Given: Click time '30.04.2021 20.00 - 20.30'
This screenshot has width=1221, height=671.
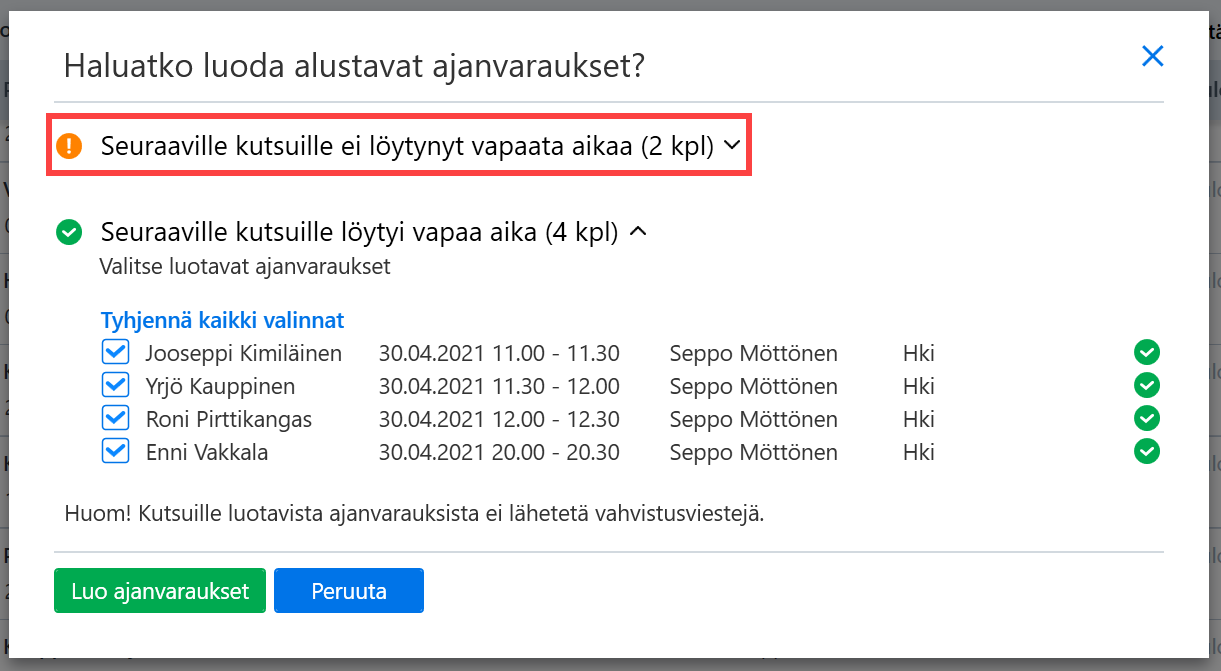Looking at the screenshot, I should (x=499, y=452).
